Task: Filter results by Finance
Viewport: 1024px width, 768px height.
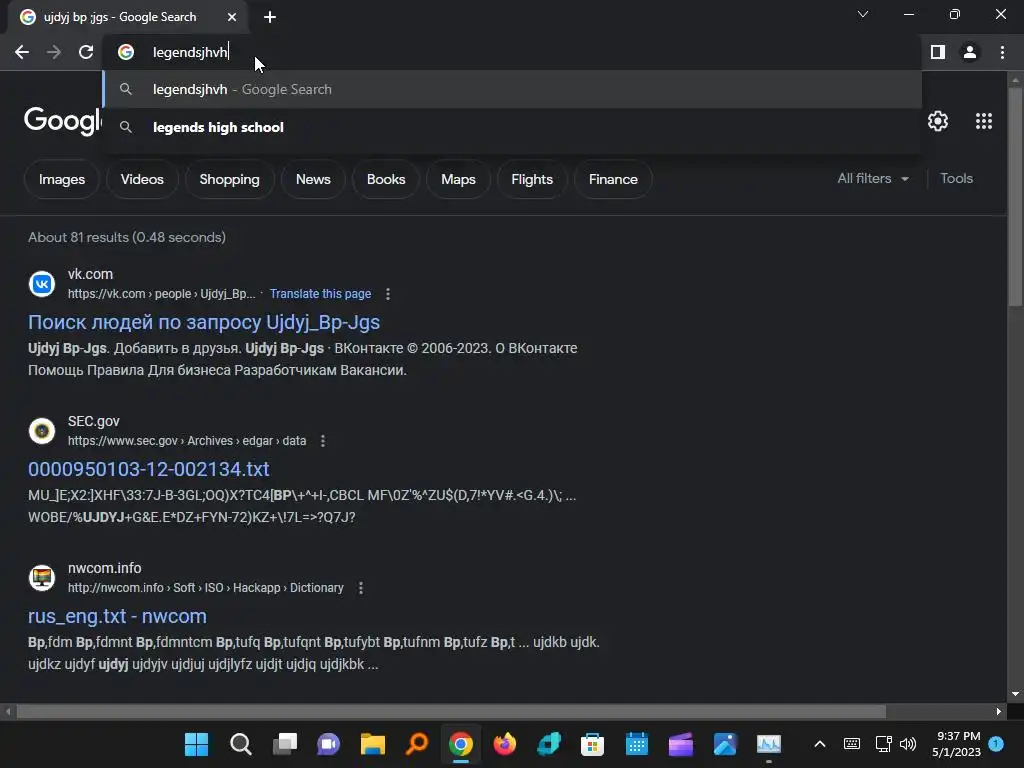Action: pyautogui.click(x=613, y=179)
